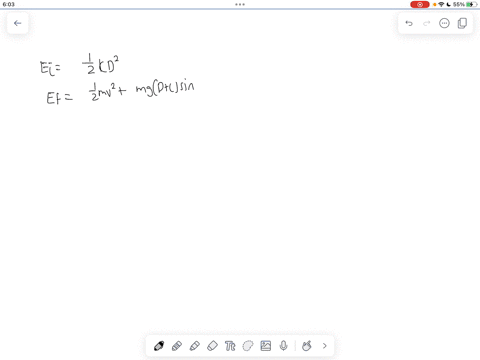Image resolution: width=480 pixels, height=360 pixels.
Task: Go back using the left arrow button
Action: point(17,23)
